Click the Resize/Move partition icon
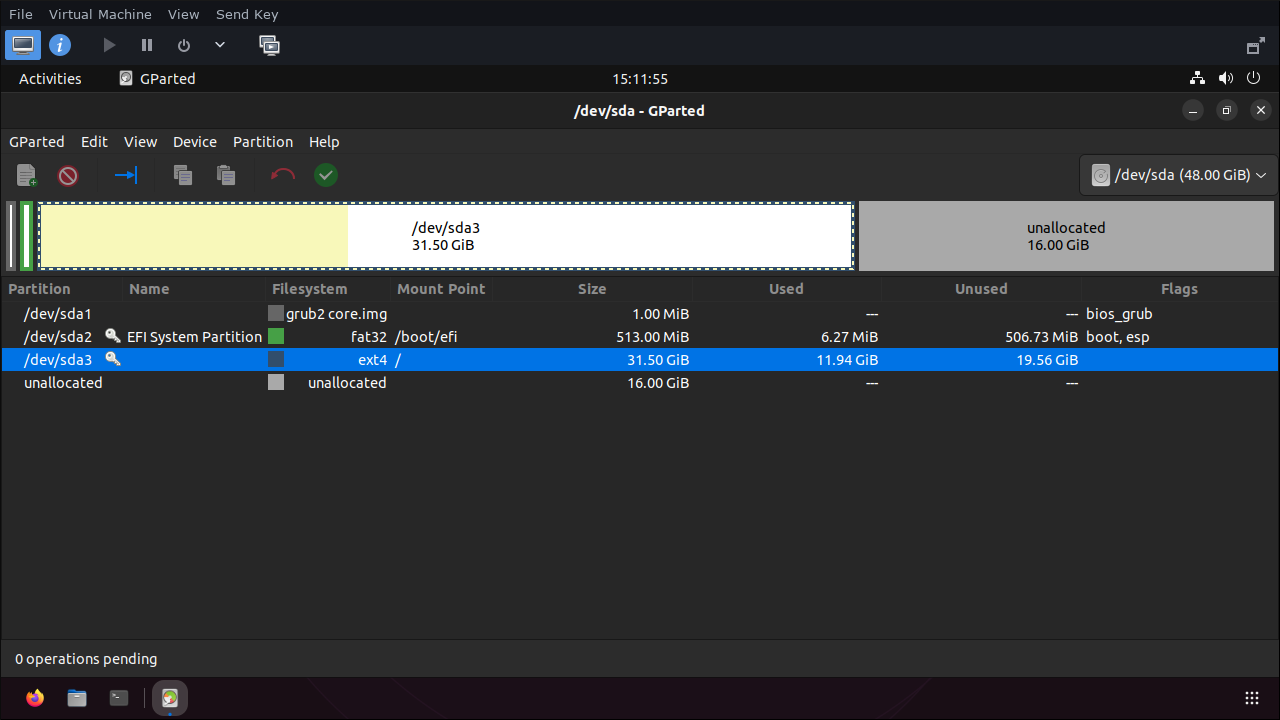1280x720 pixels. (126, 176)
